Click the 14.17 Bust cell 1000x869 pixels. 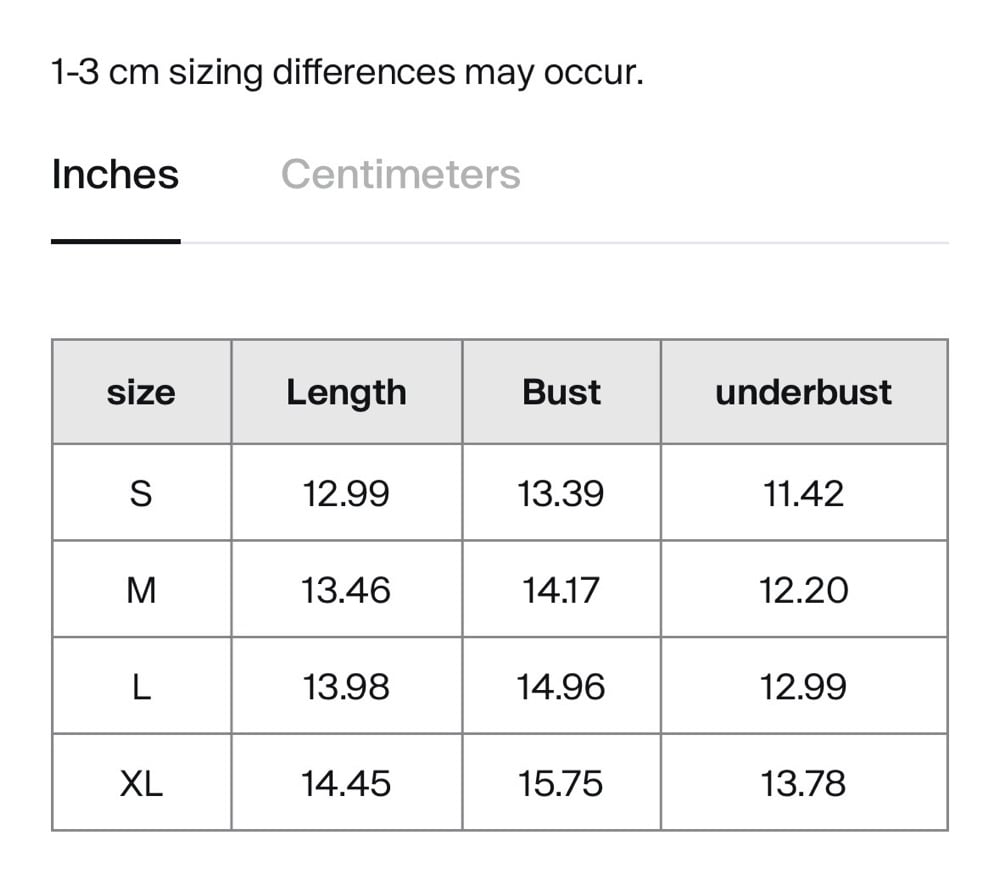[x=561, y=590]
